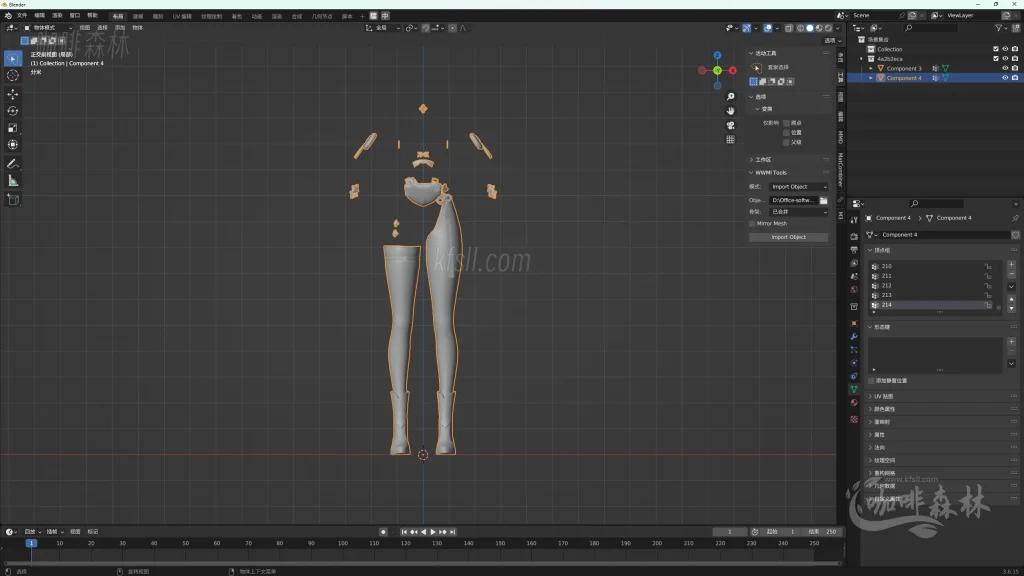Open the Object properties tab icon
The width and height of the screenshot is (1024, 576).
[854, 323]
